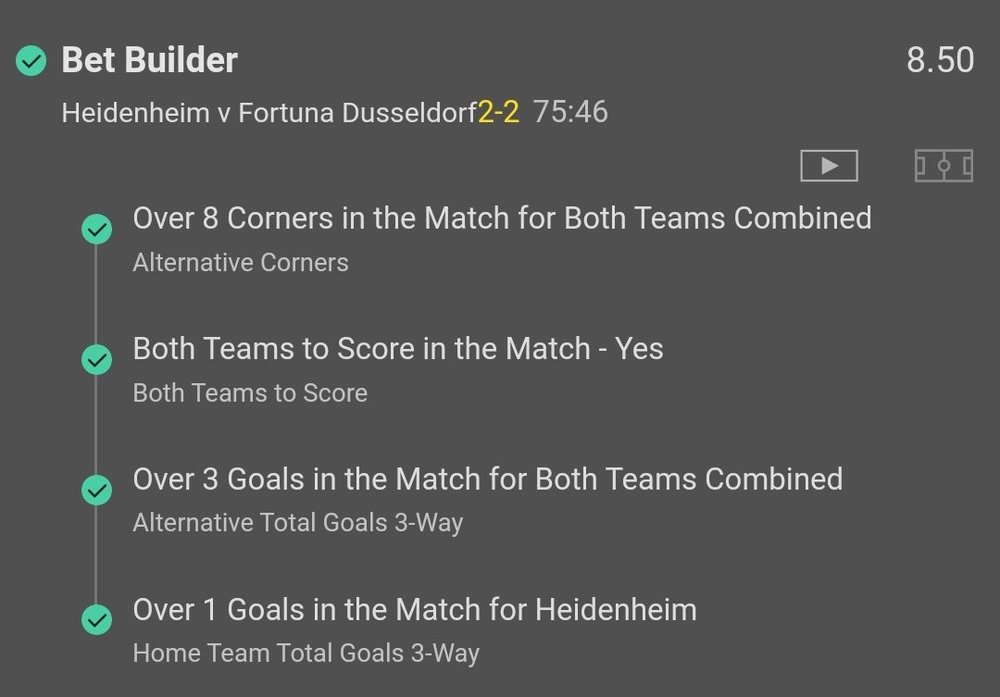Viewport: 1000px width, 697px height.
Task: Select the Bet Builder heading
Action: 150,60
